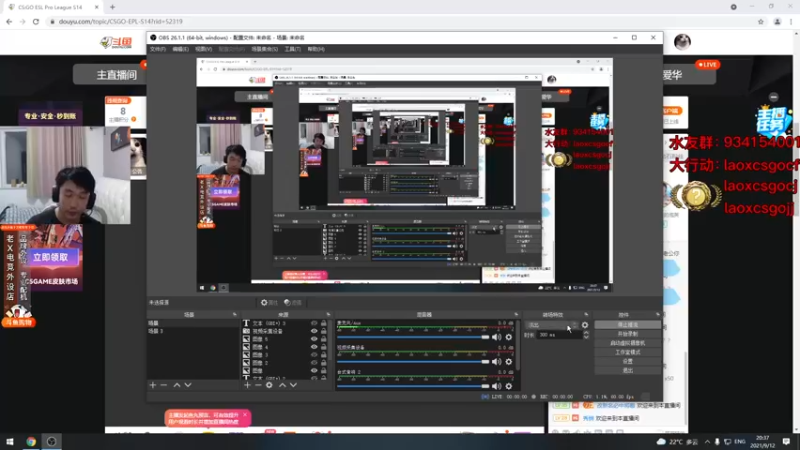
Task: Click 主直播间 tab on Douyu page
Action: (116, 75)
